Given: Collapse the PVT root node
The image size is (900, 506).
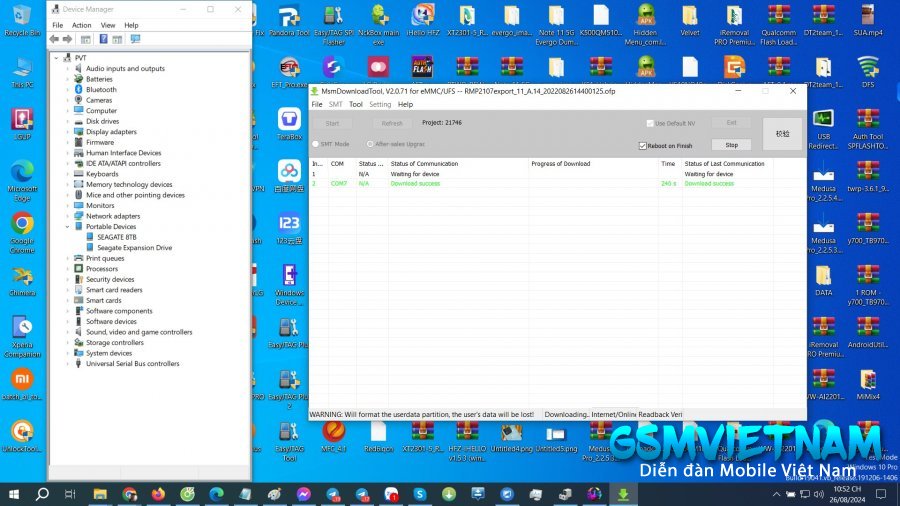Looking at the screenshot, I should [56, 58].
